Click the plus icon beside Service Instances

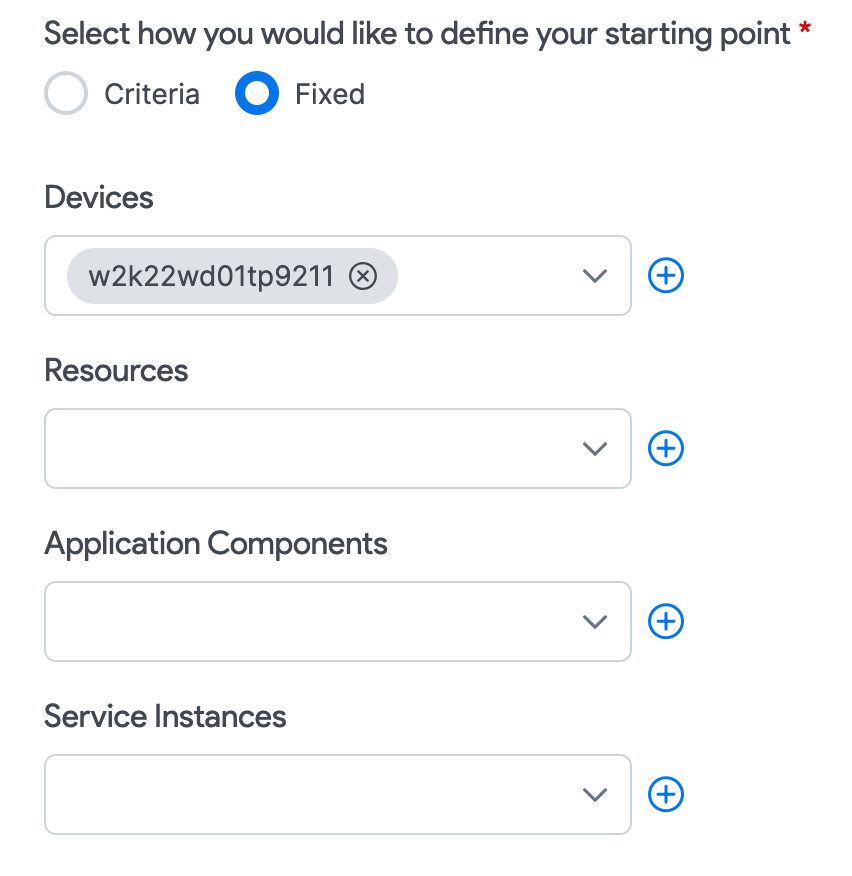coord(666,795)
